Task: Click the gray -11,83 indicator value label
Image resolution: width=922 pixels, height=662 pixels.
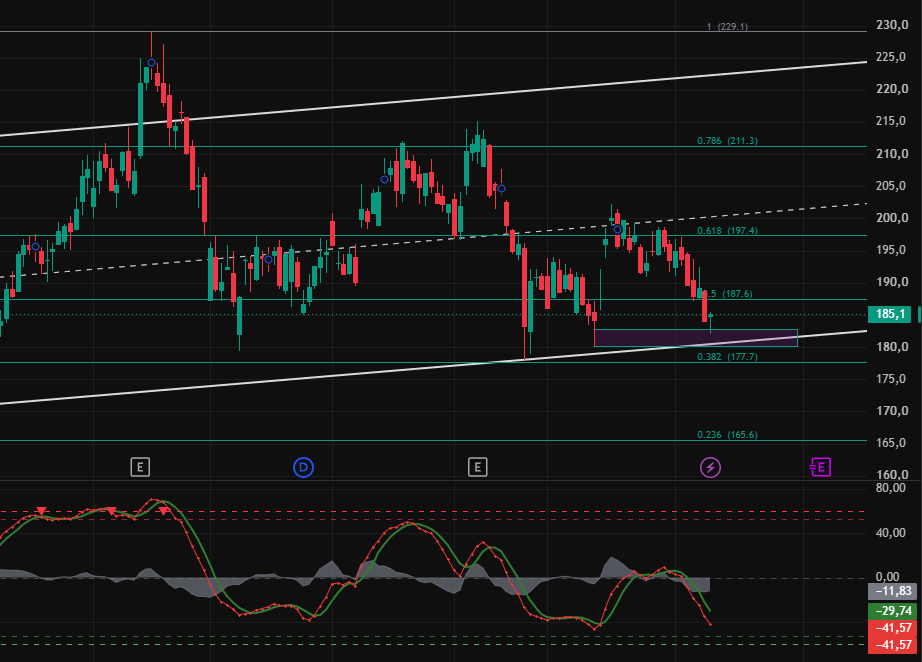Action: tap(893, 591)
